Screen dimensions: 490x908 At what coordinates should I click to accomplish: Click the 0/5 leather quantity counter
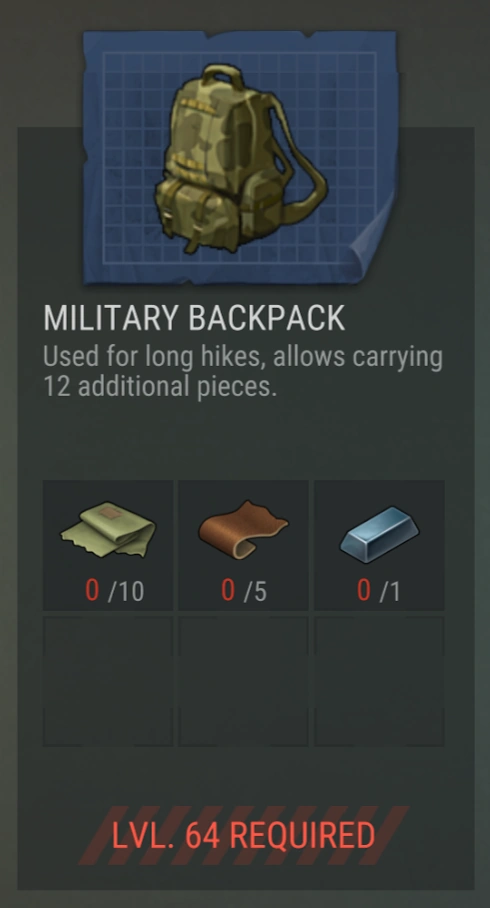pos(244,591)
